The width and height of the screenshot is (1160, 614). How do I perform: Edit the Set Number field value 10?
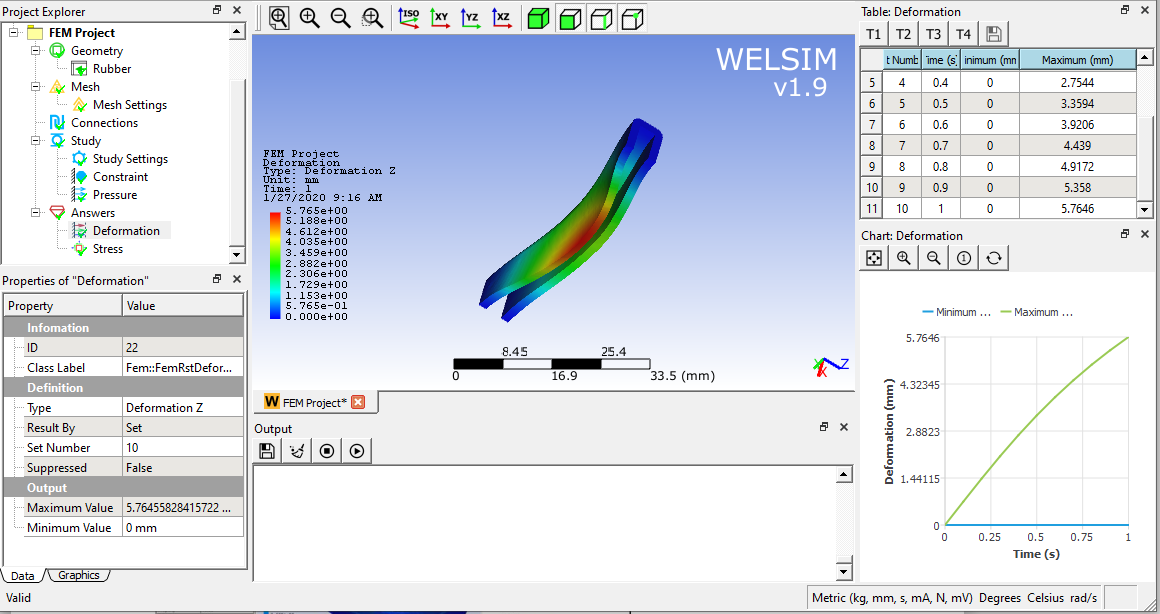tap(183, 448)
